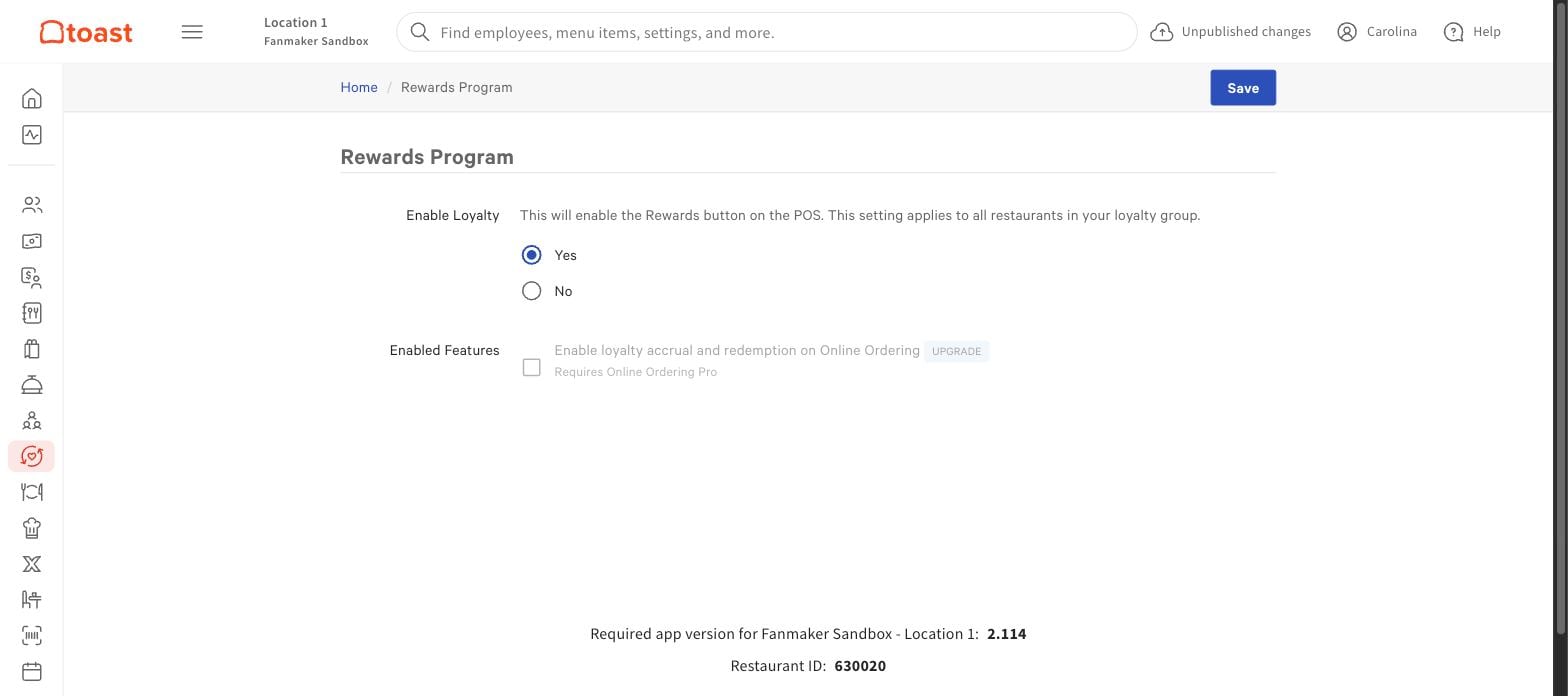
Task: Open the dining plate-and-cutlery sidebar icon
Action: 32,492
